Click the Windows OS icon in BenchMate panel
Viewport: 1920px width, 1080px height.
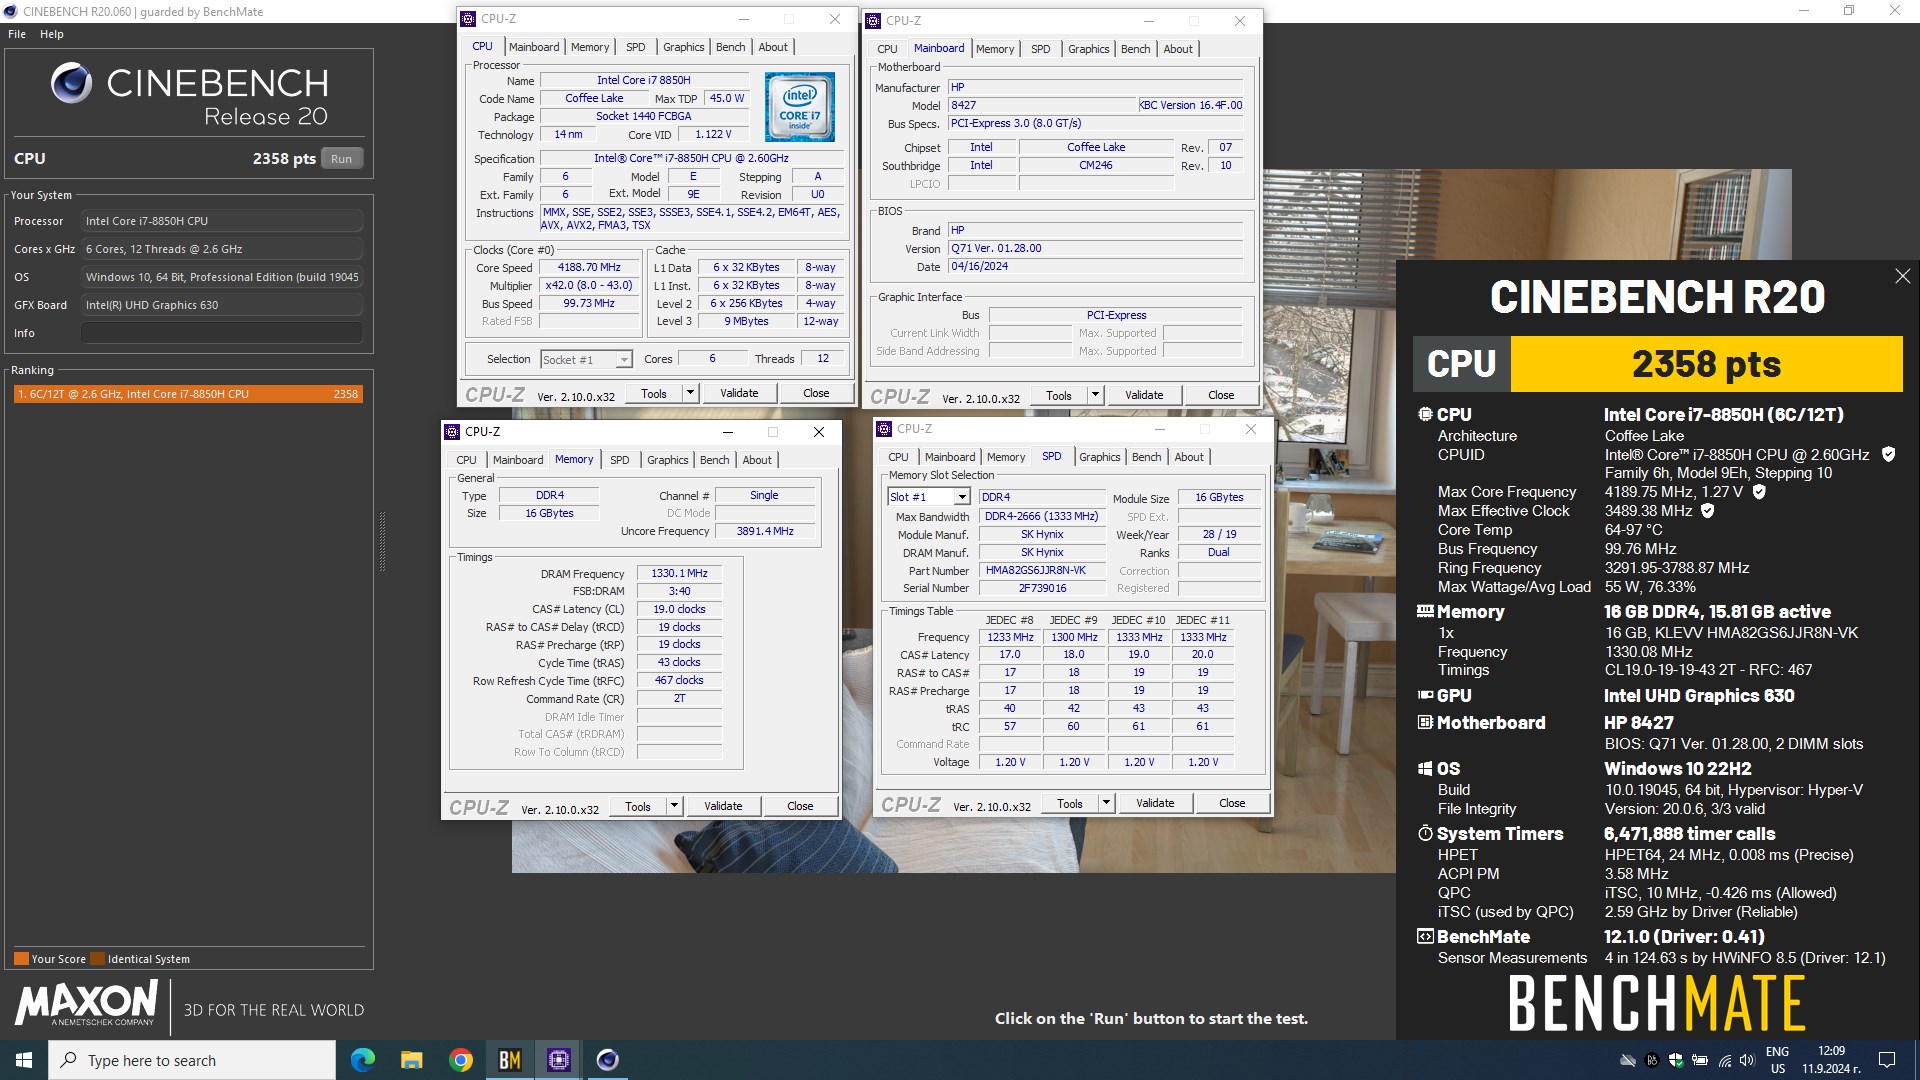(1425, 768)
